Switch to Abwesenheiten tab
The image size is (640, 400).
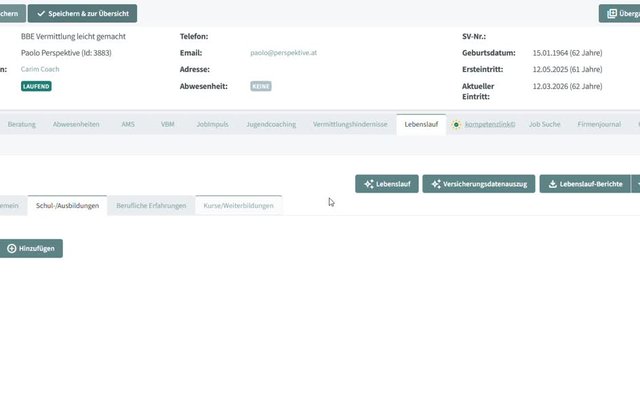(x=76, y=124)
